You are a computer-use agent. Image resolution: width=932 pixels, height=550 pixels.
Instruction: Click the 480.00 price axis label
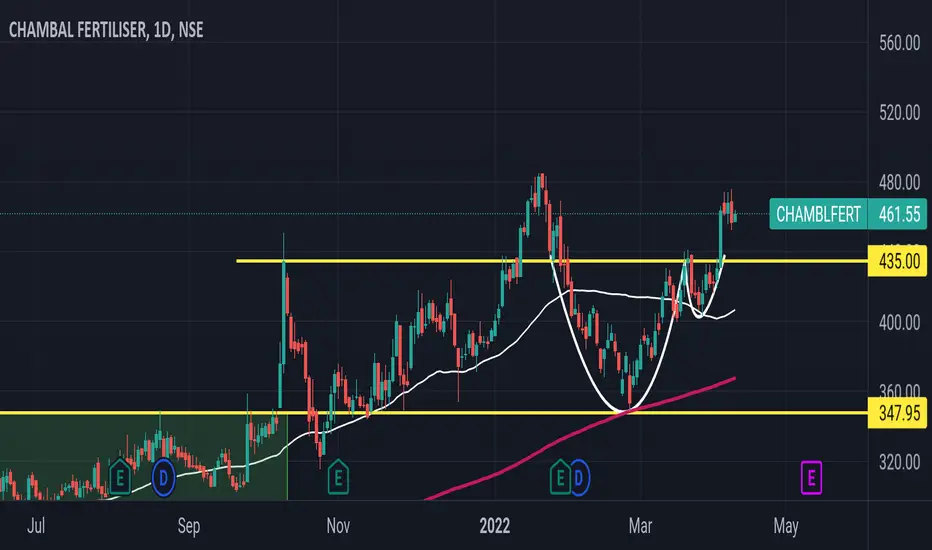coord(899,183)
